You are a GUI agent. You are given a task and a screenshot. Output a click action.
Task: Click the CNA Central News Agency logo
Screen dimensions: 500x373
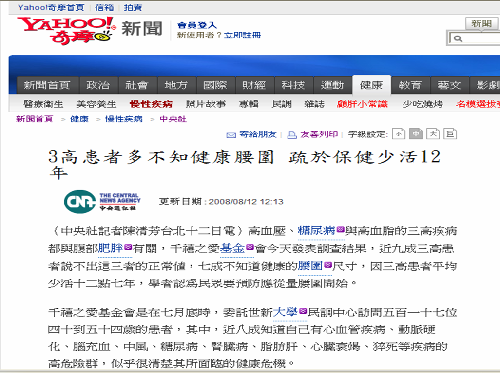[x=102, y=202]
